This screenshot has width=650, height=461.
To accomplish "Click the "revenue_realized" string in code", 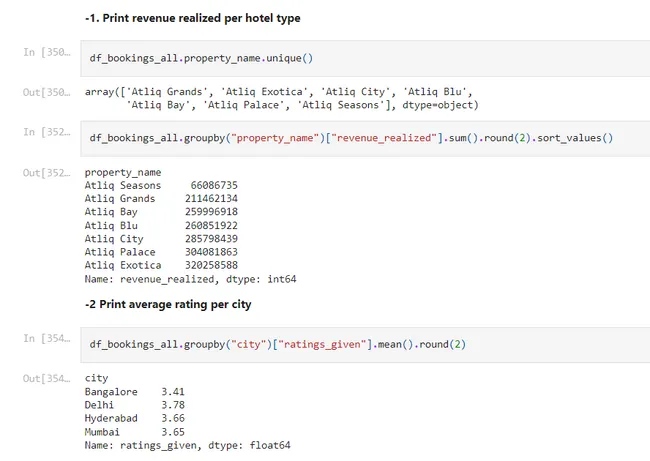I will click(x=384, y=138).
